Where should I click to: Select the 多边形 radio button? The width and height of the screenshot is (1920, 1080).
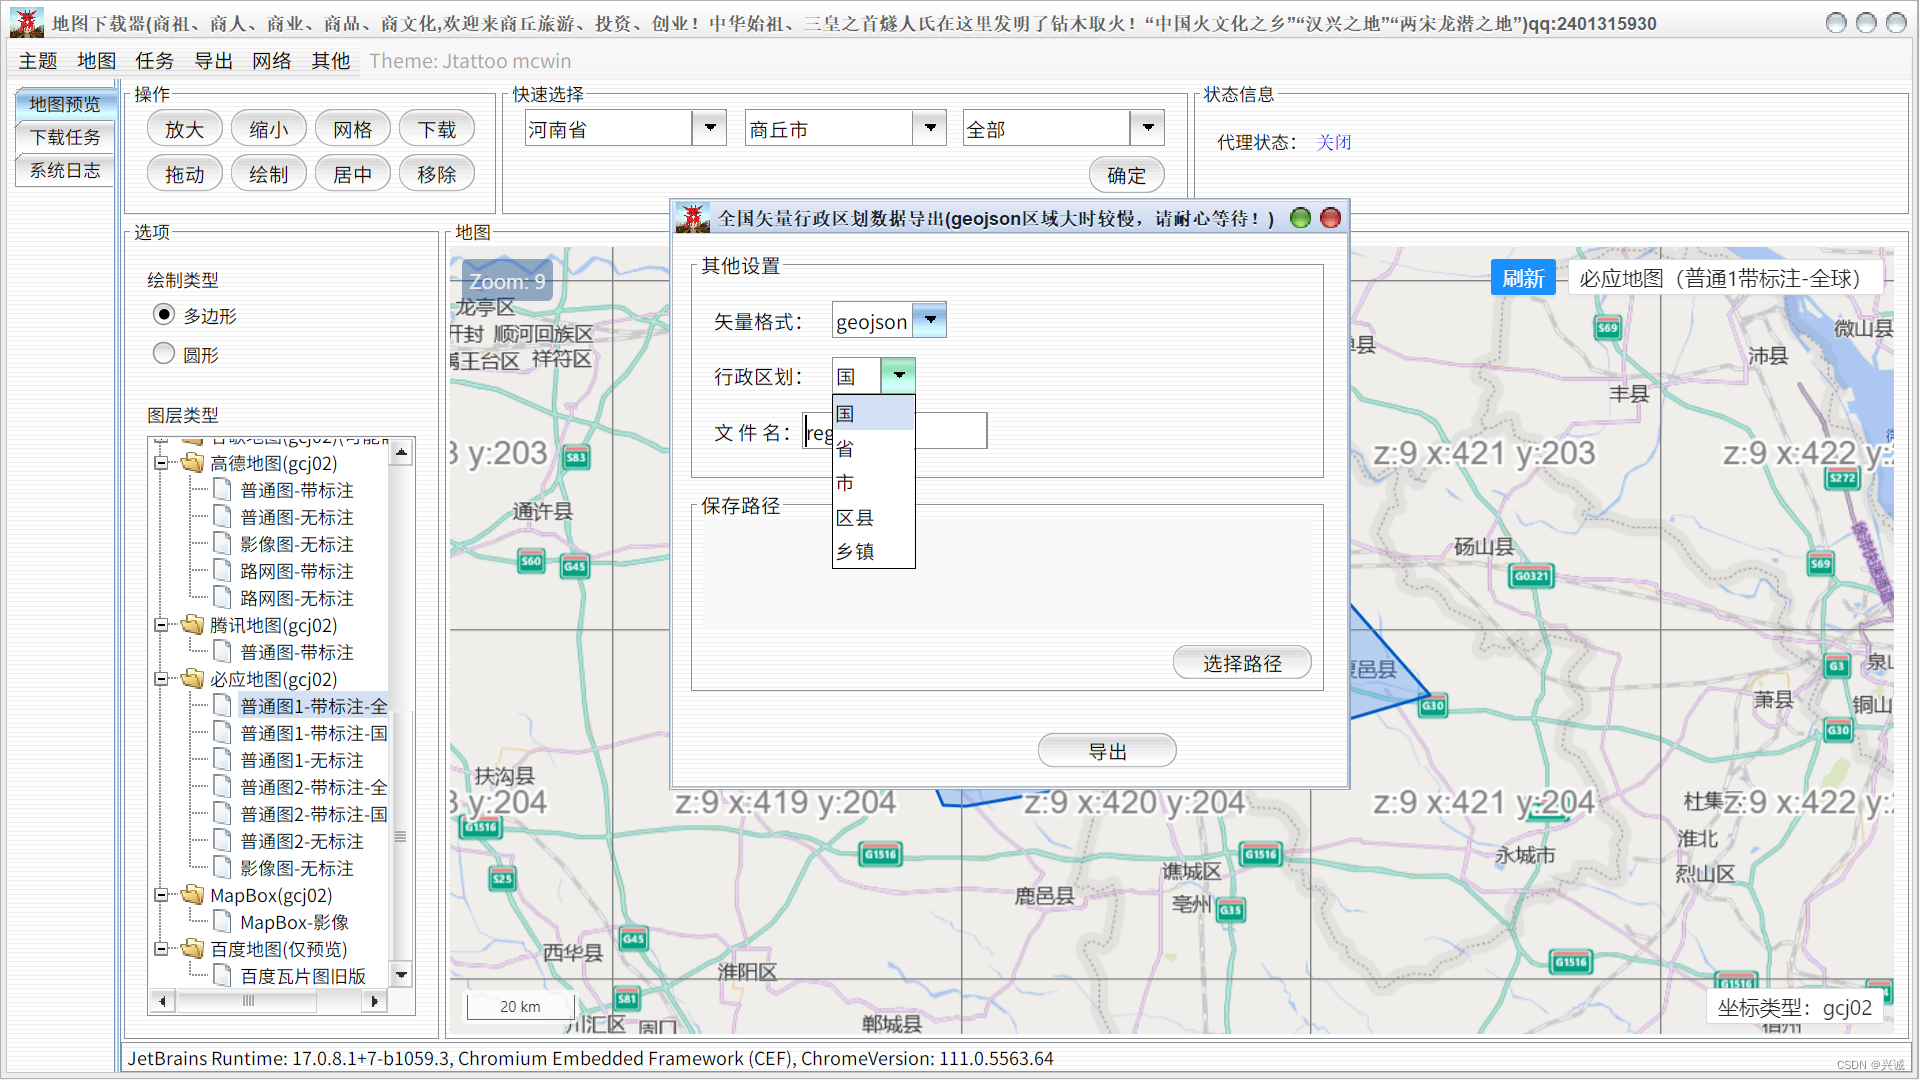coord(164,315)
